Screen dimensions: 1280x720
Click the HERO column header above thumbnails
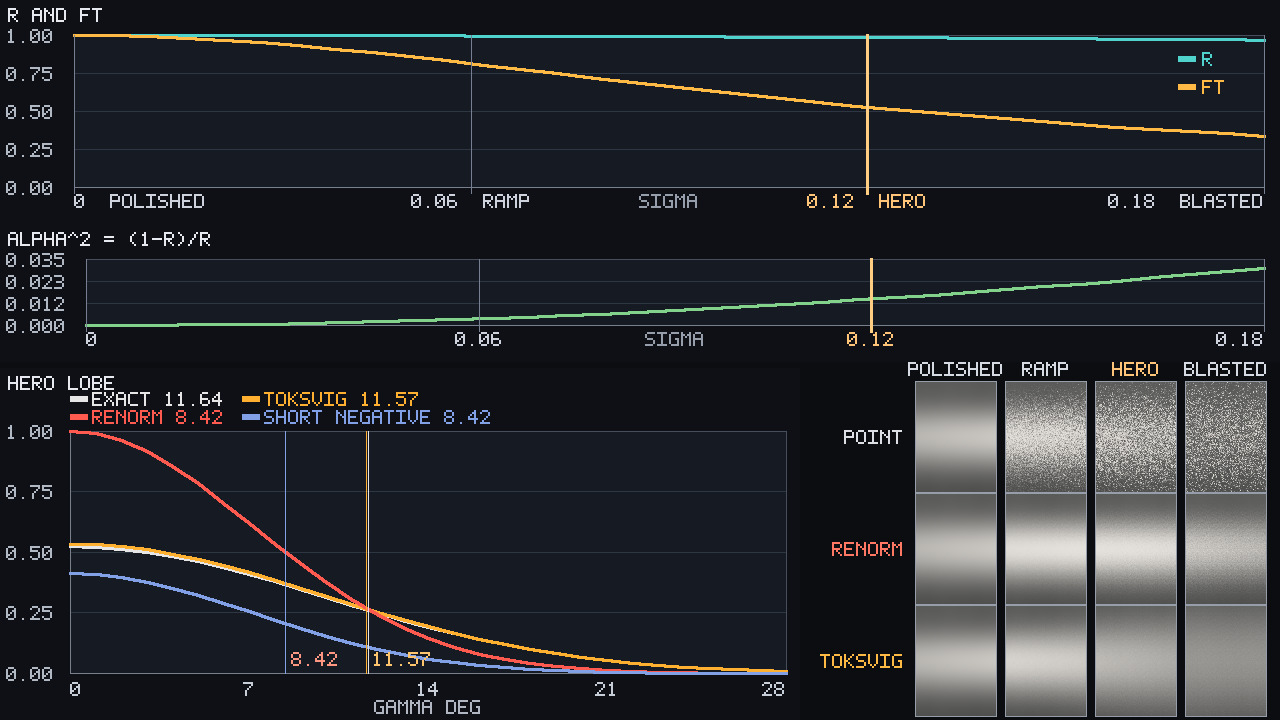[1135, 369]
